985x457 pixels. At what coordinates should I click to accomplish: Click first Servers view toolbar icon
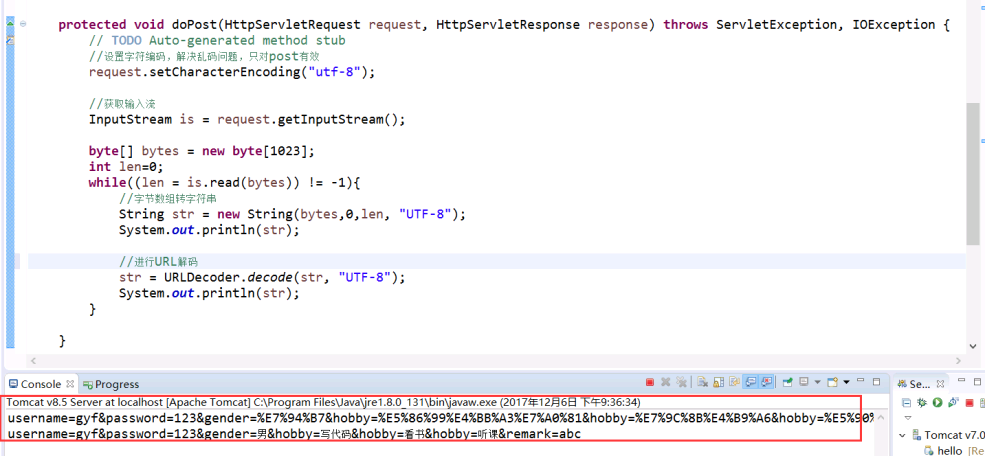pos(906,402)
